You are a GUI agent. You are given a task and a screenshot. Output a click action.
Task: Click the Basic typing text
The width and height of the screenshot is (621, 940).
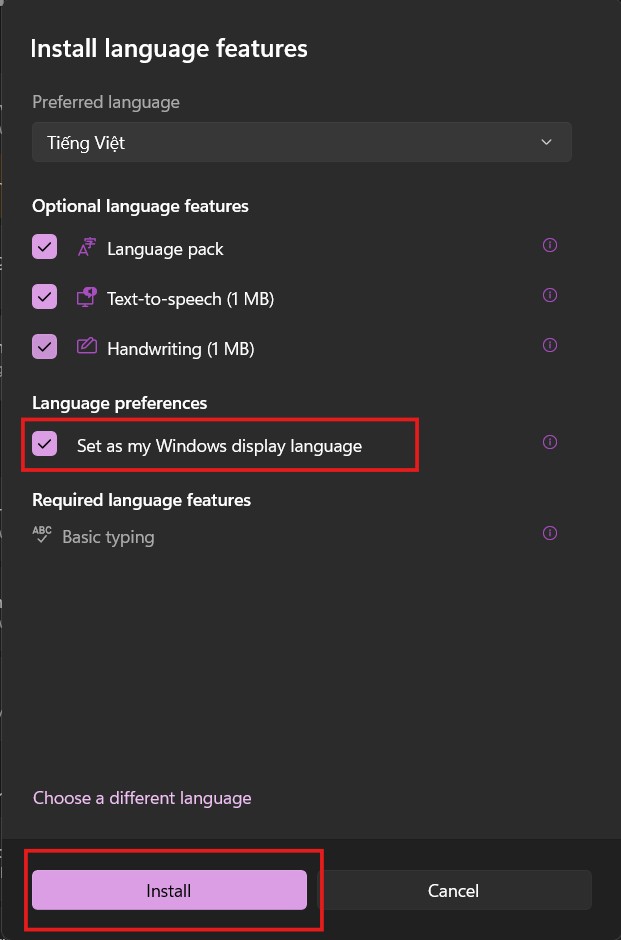[x=108, y=537]
